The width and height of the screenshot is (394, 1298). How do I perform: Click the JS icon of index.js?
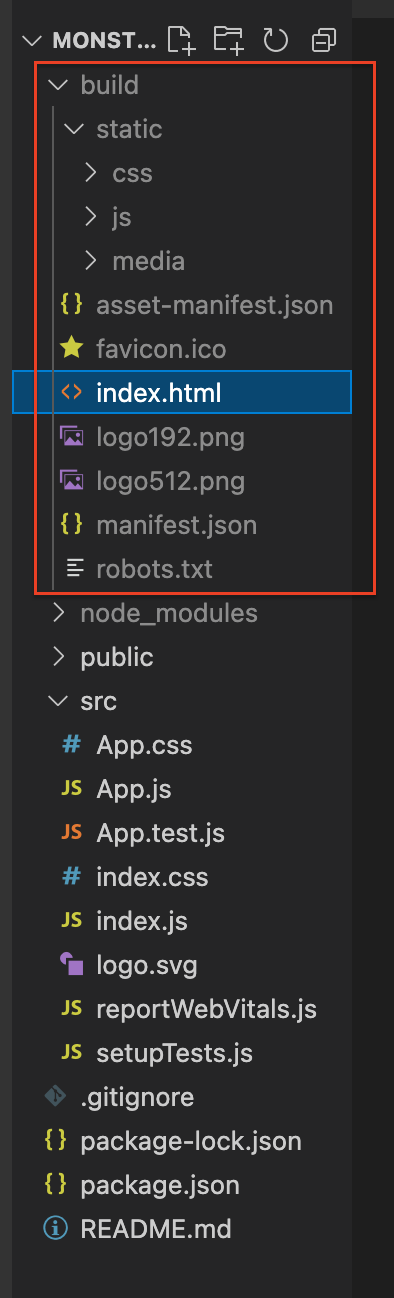pos(72,921)
